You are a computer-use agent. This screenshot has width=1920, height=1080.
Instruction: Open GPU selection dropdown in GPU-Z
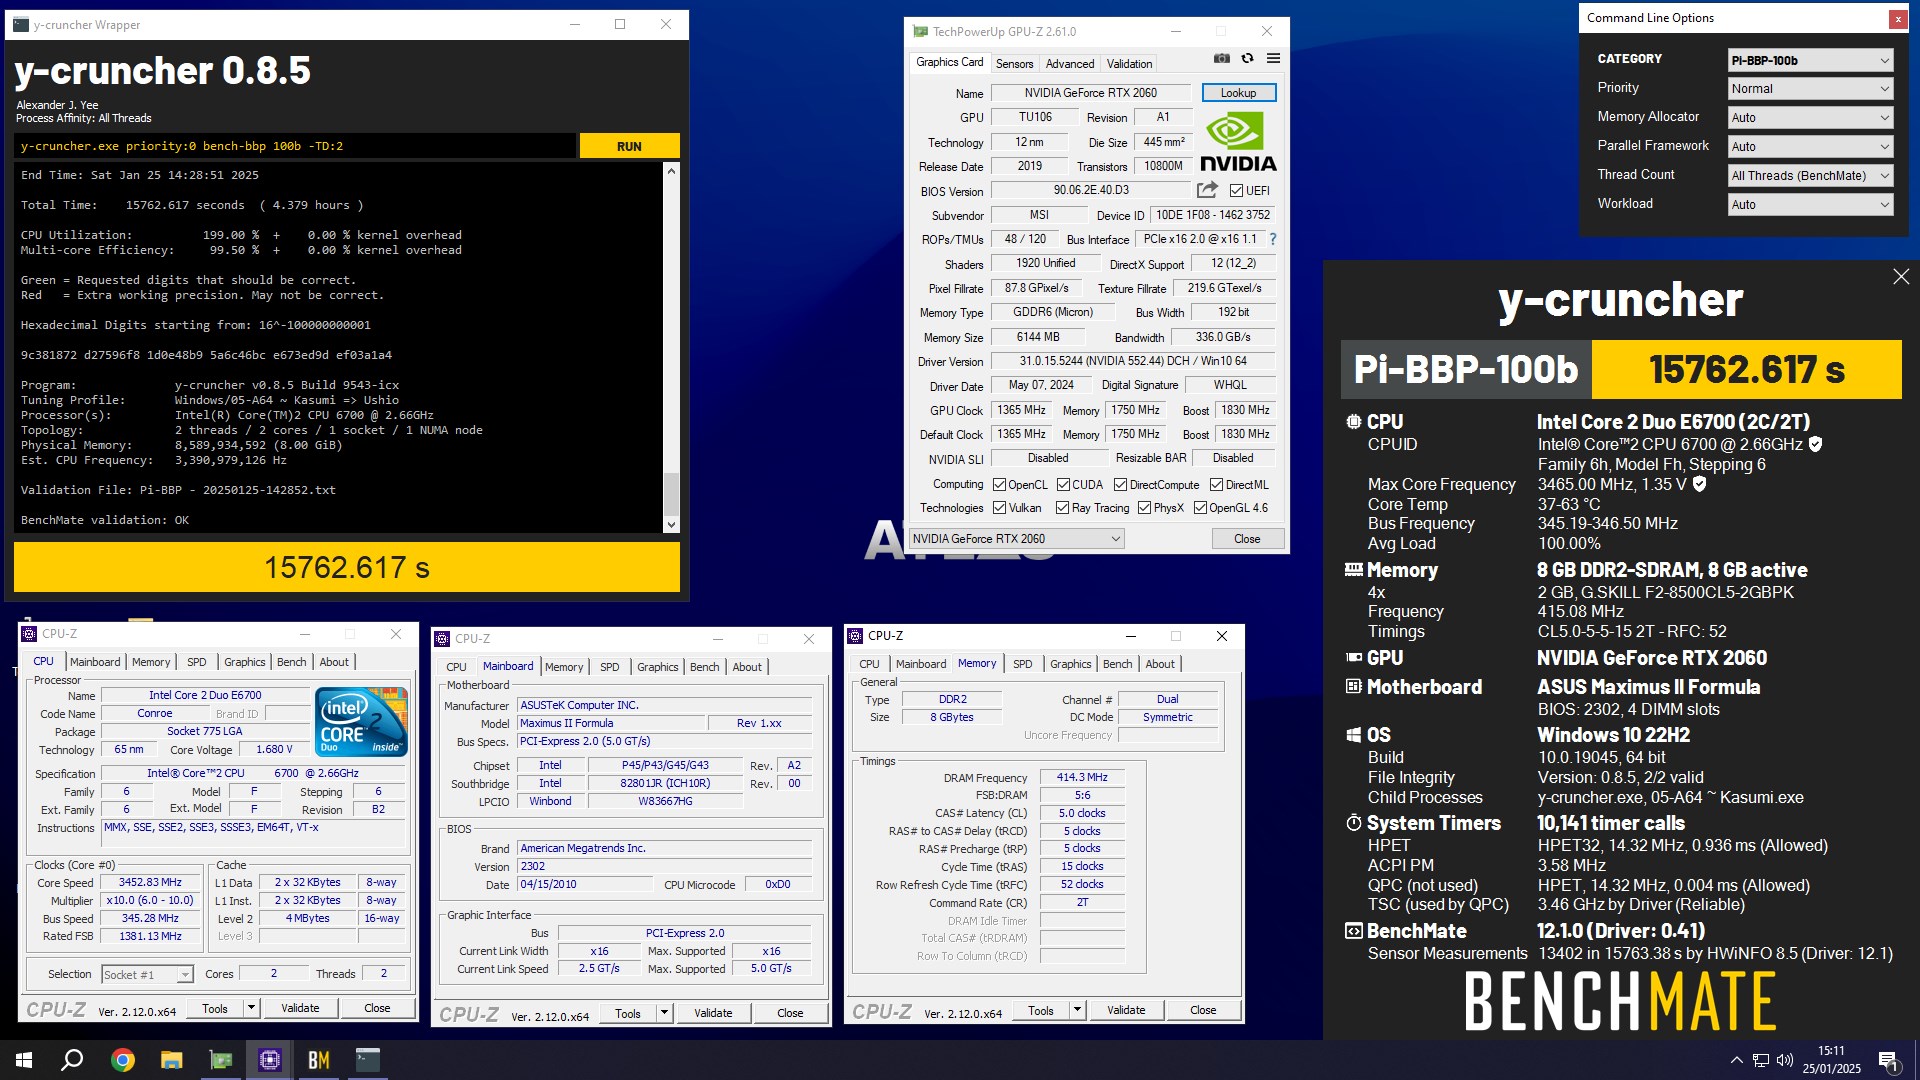point(1016,539)
